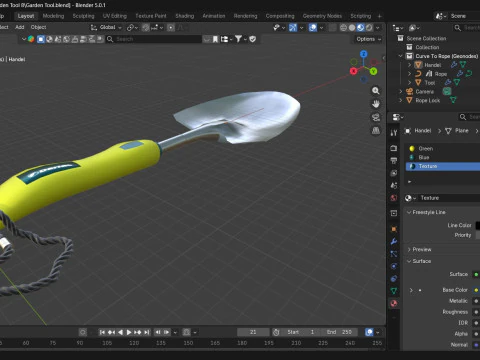This screenshot has width=480, height=360.
Task: Click the zoom view magnifier icon
Action: [x=376, y=91]
